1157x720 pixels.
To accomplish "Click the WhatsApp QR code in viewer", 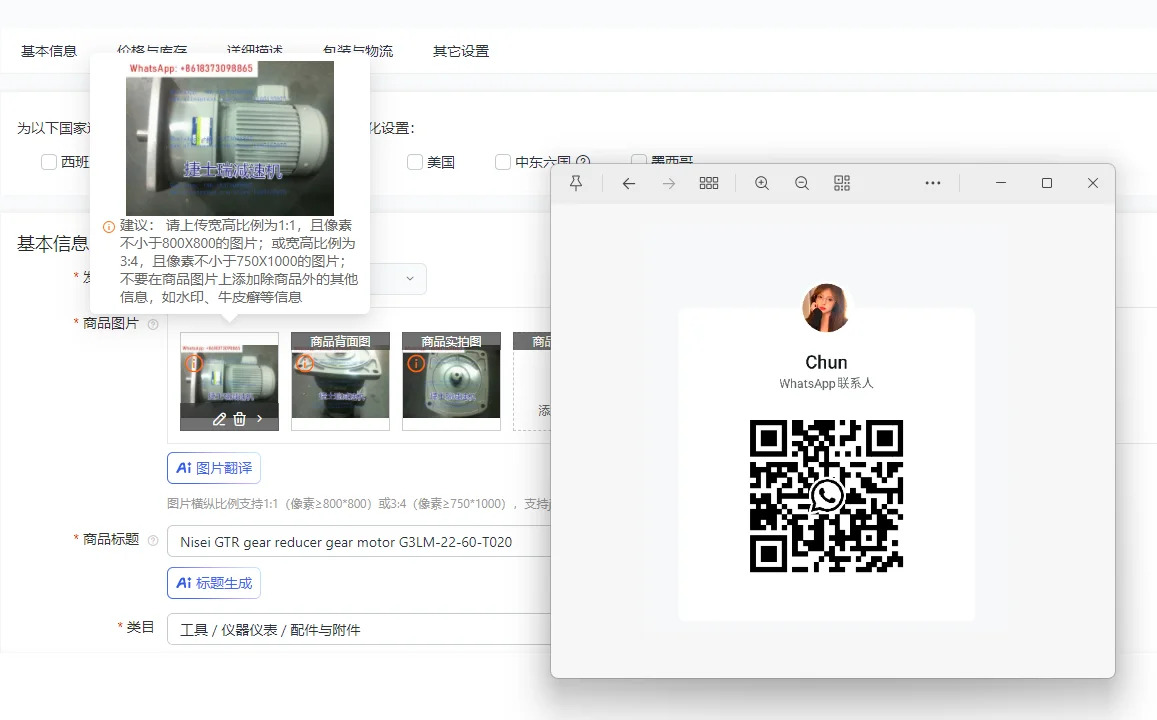I will 826,496.
